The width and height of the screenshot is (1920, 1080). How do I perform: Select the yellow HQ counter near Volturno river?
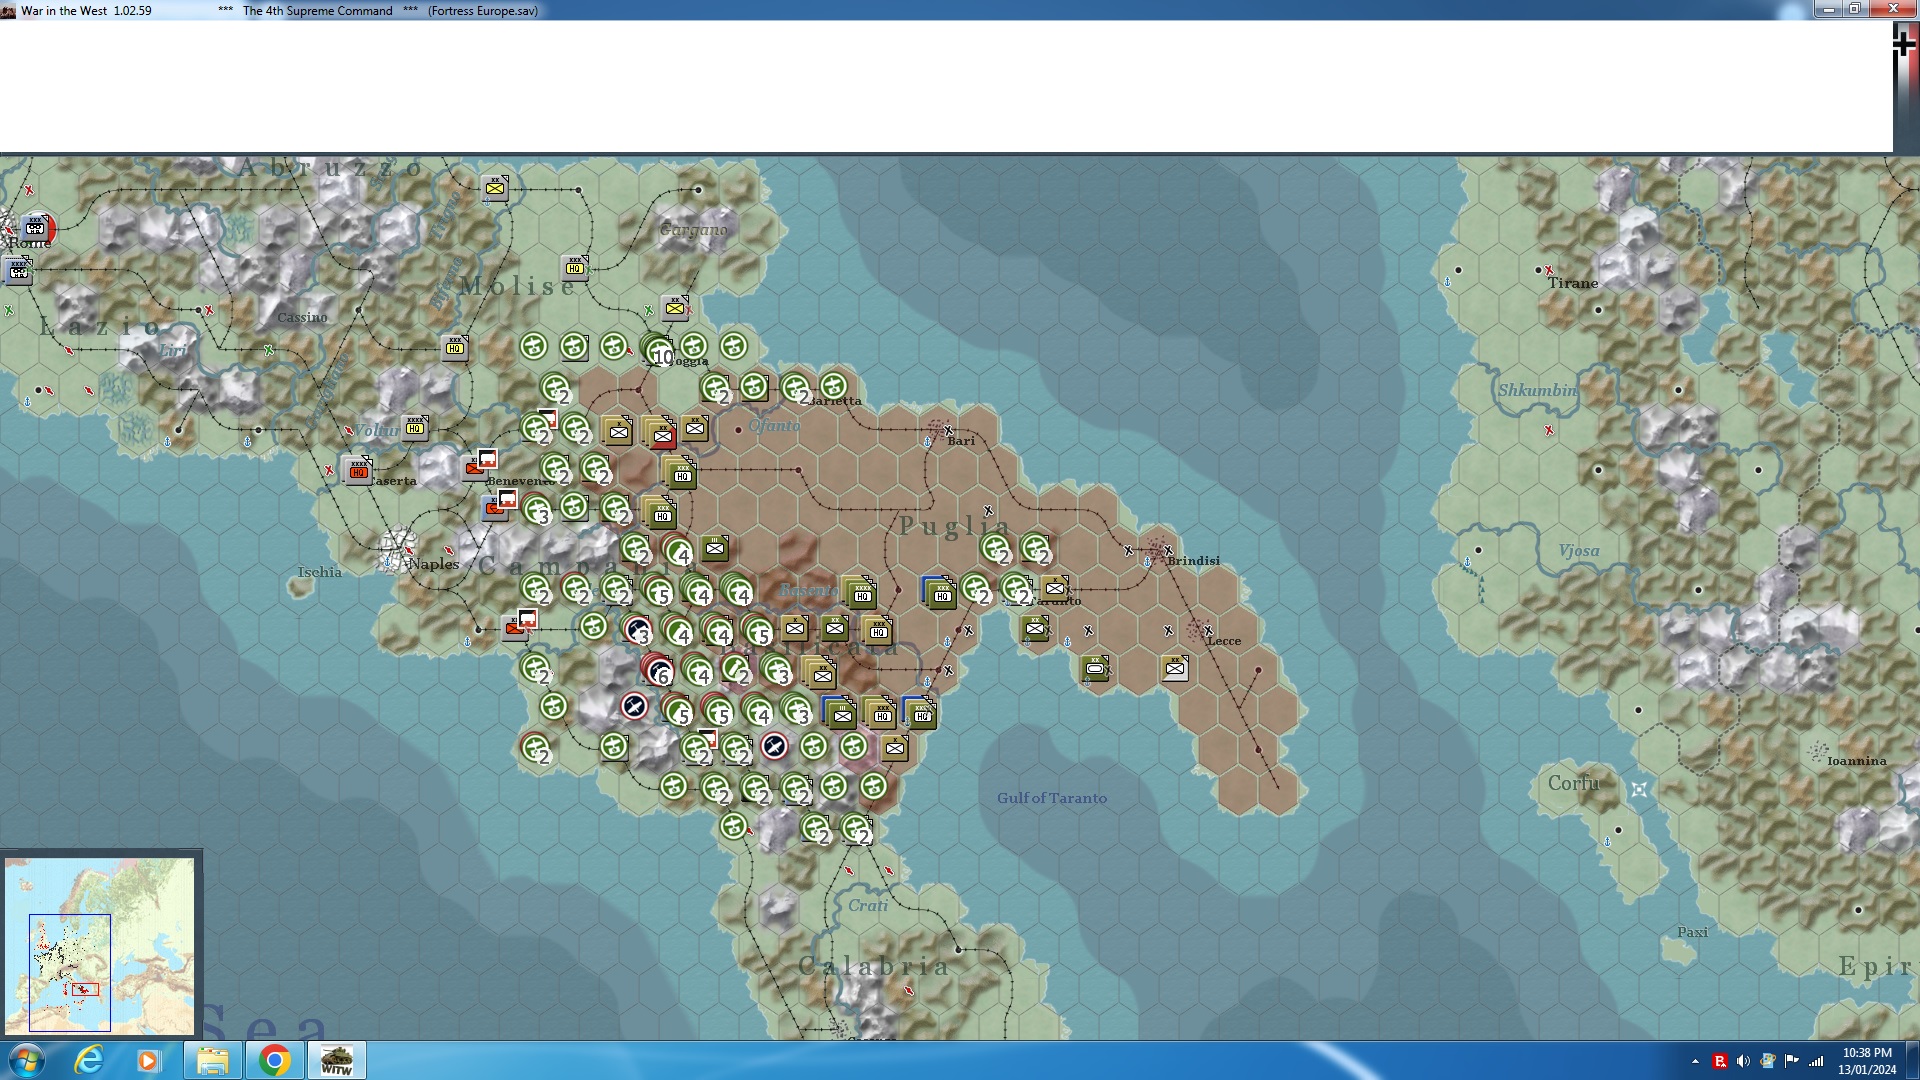[415, 428]
